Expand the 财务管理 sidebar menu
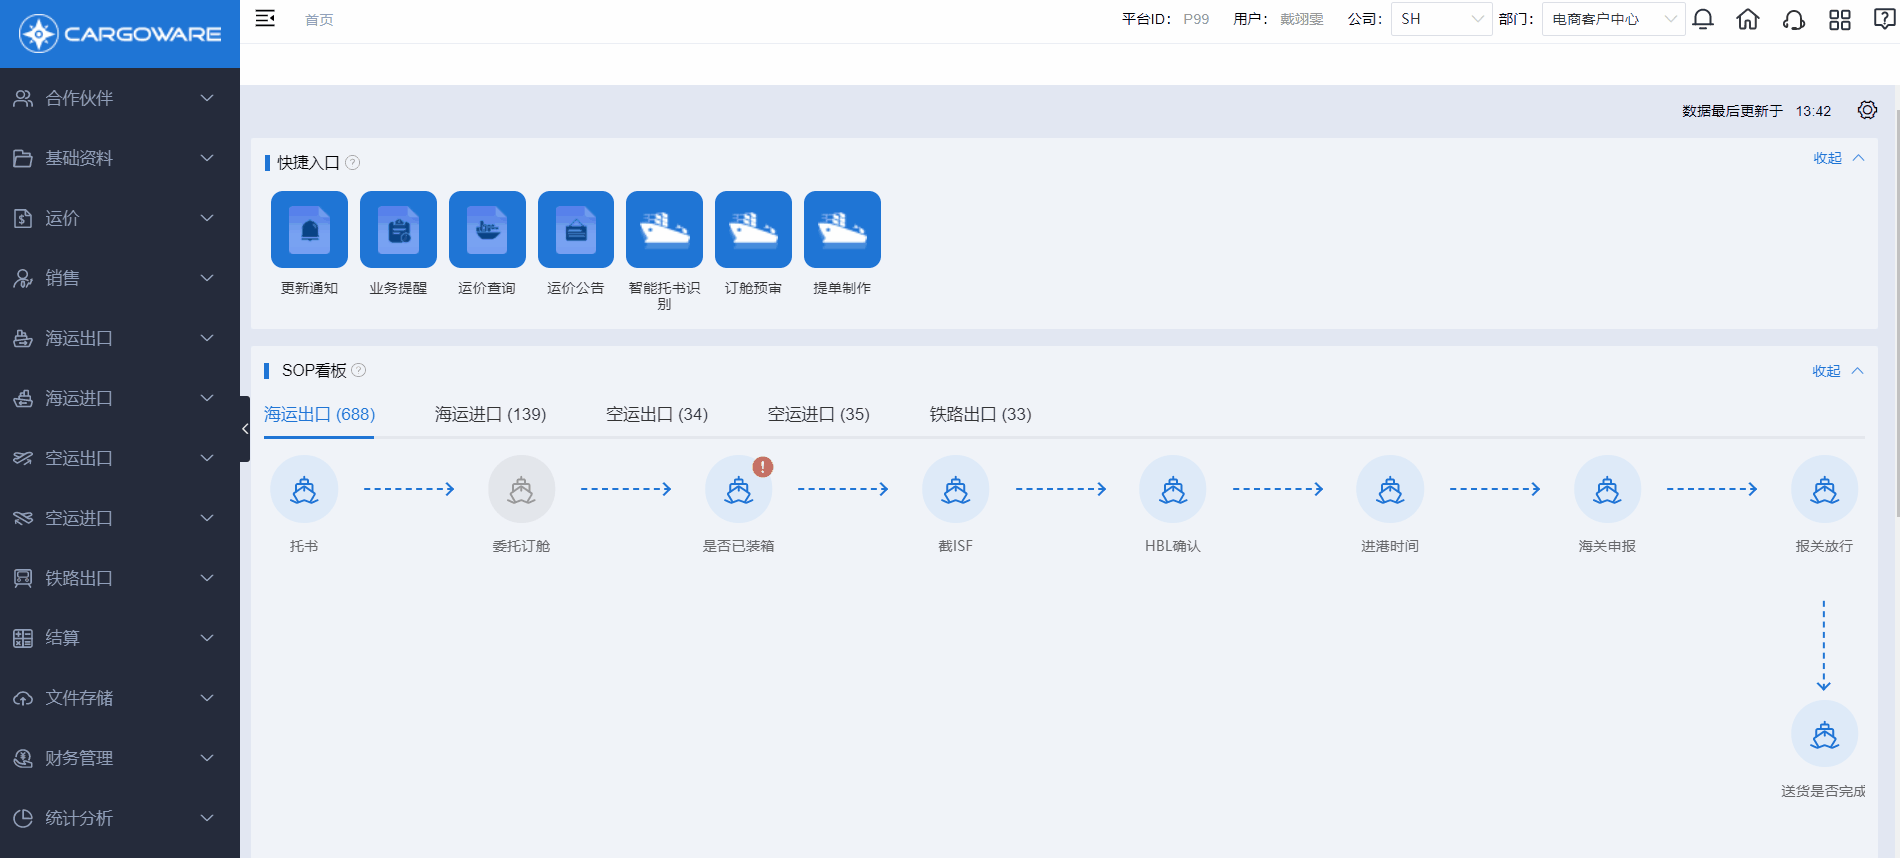 pos(120,758)
